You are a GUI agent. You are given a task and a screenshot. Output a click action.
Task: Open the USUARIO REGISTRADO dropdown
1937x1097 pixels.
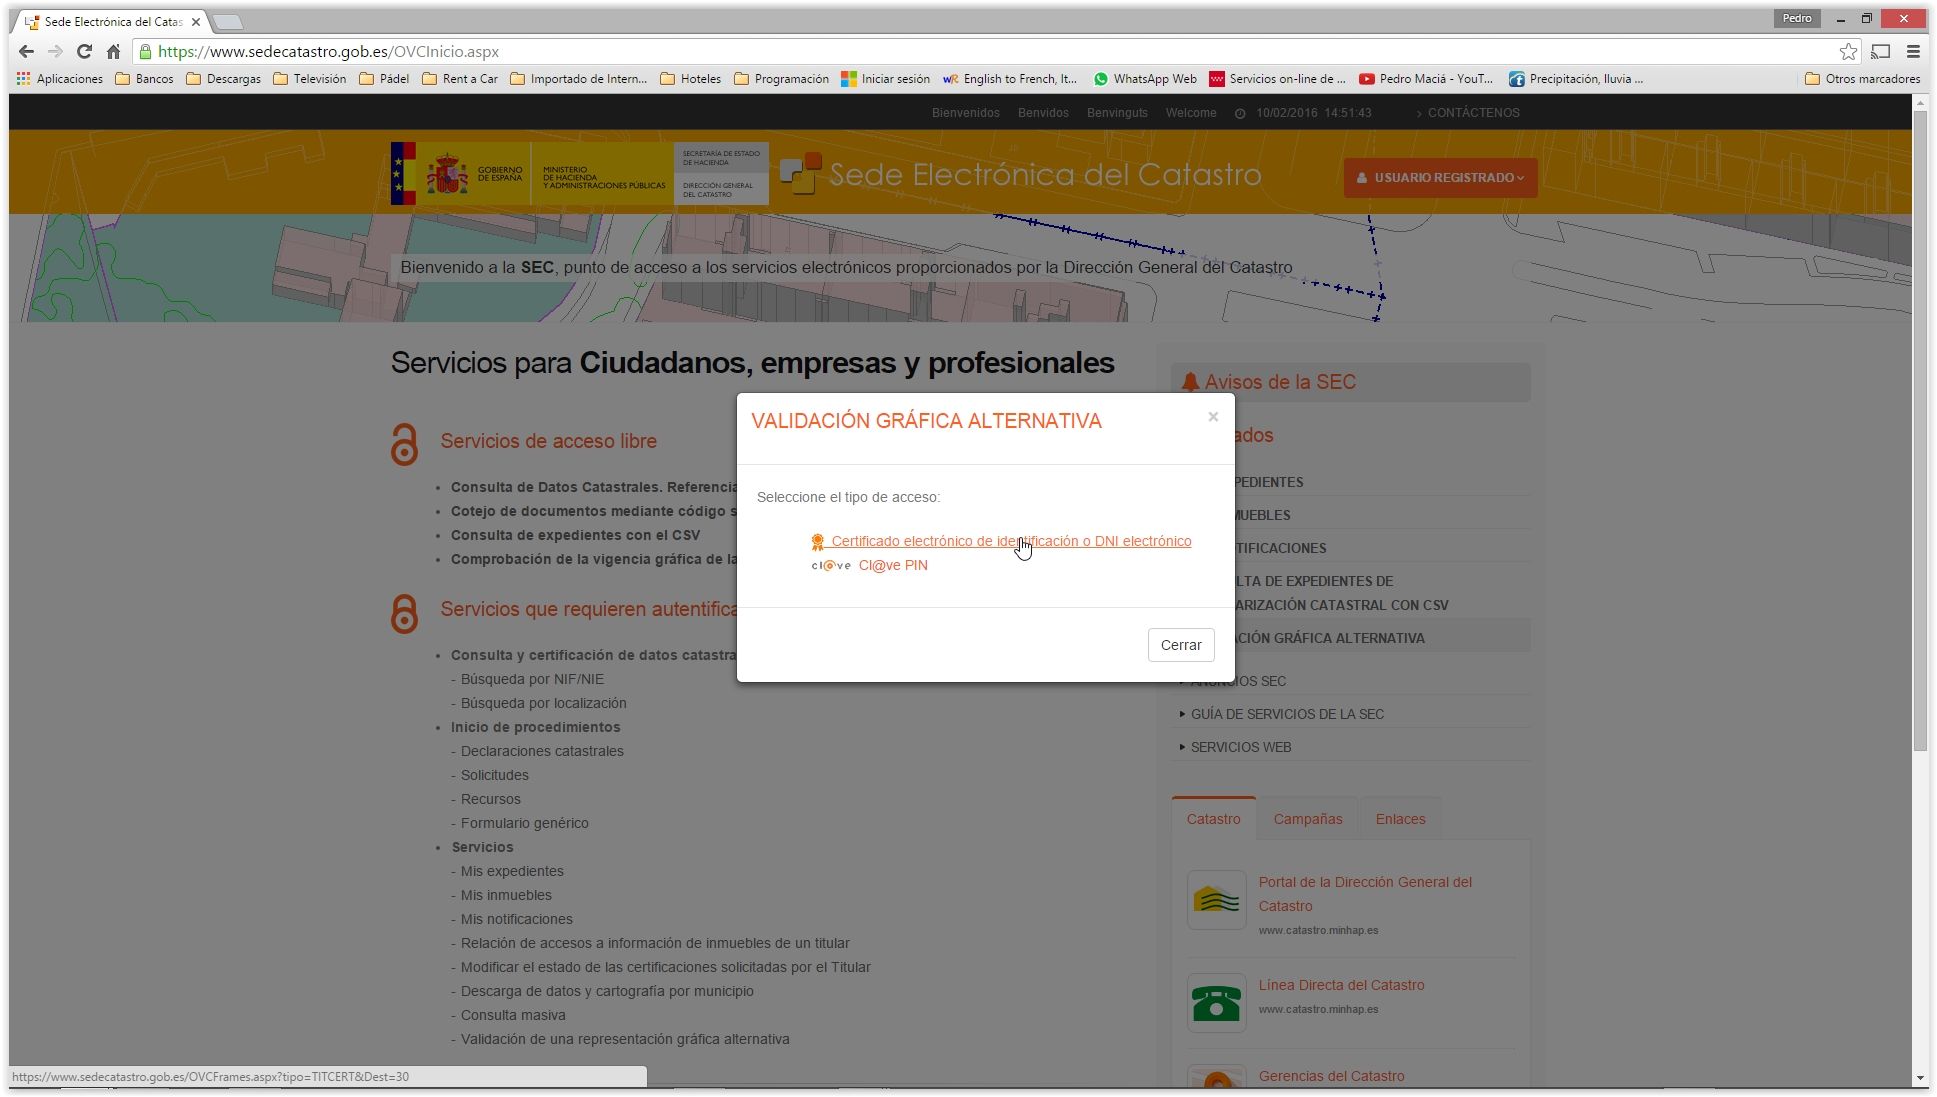click(x=1440, y=178)
